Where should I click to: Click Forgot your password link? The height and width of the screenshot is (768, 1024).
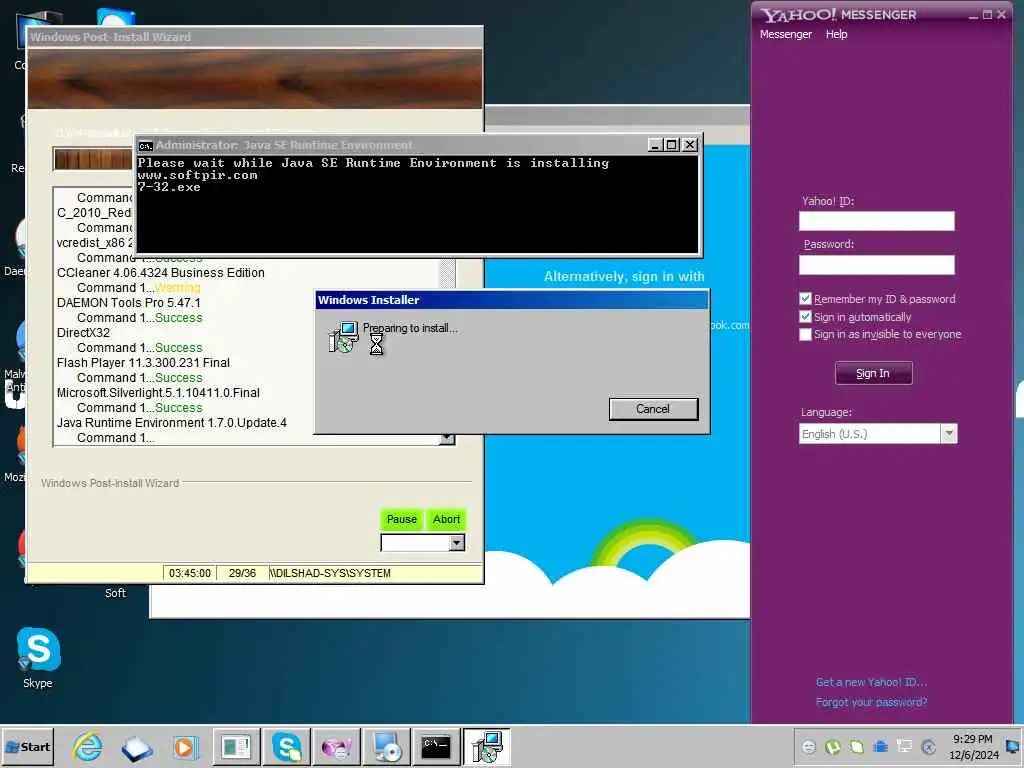tap(871, 702)
